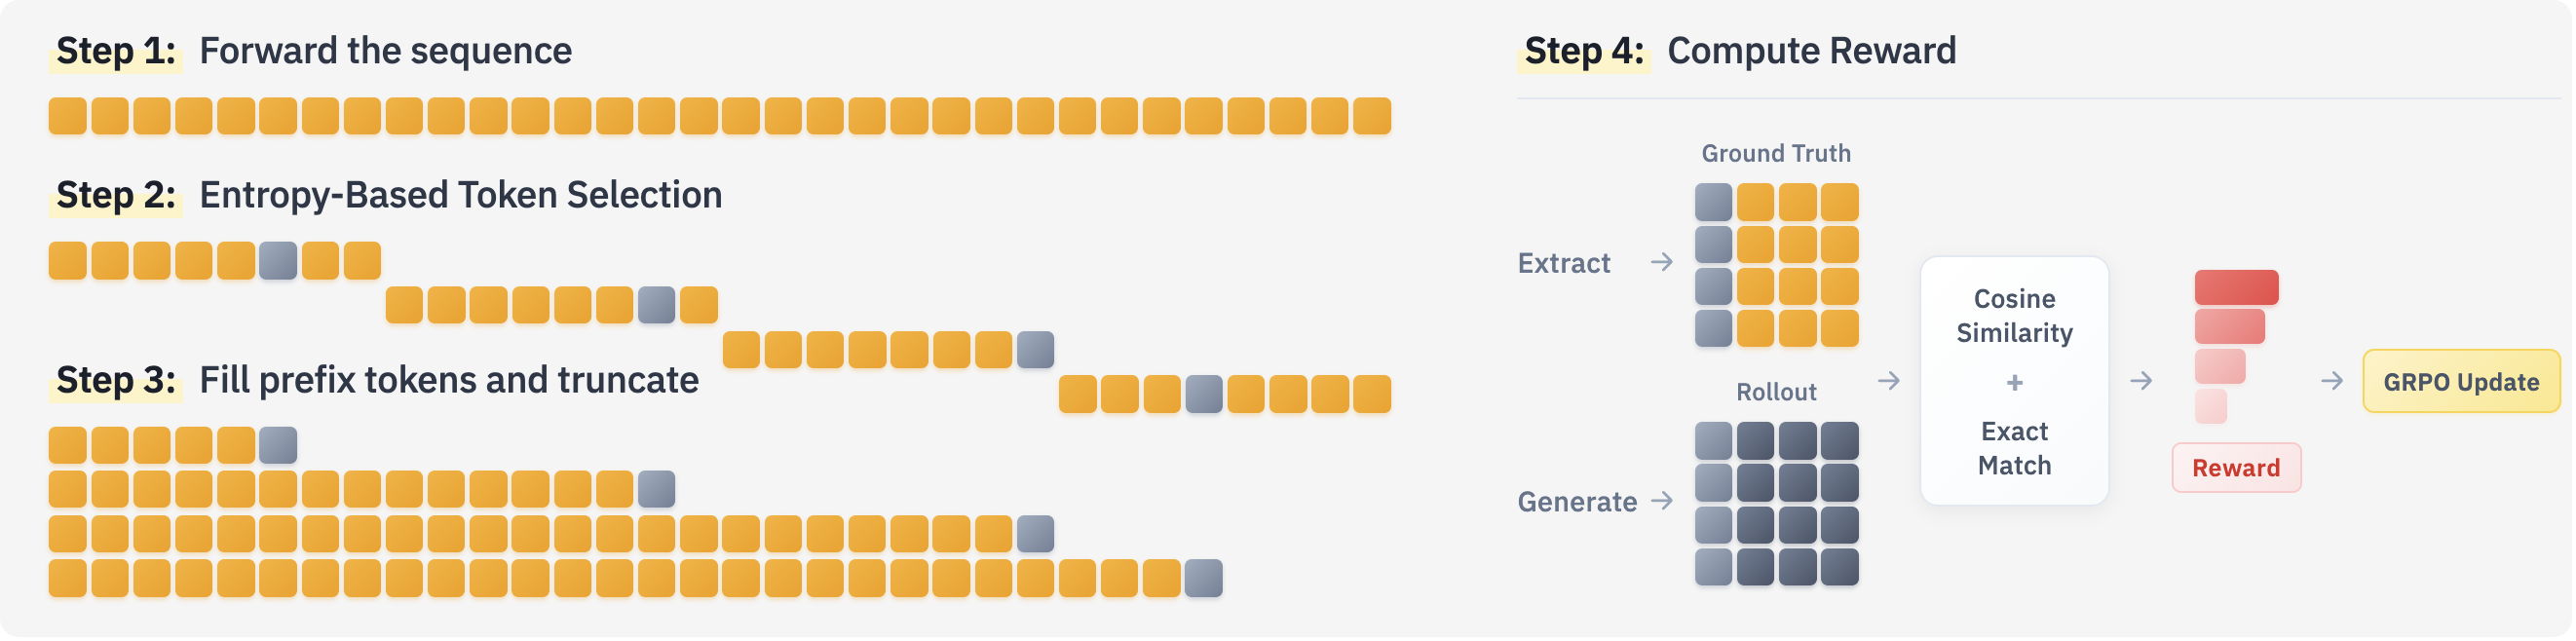Click the arrow entering the Cosine Similarity box

(1889, 381)
